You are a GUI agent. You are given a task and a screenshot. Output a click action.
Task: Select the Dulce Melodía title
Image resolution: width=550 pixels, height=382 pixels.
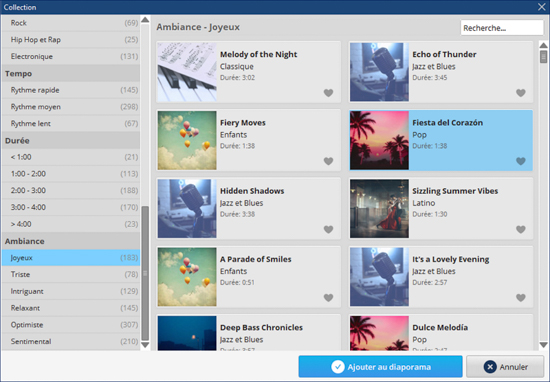click(440, 327)
